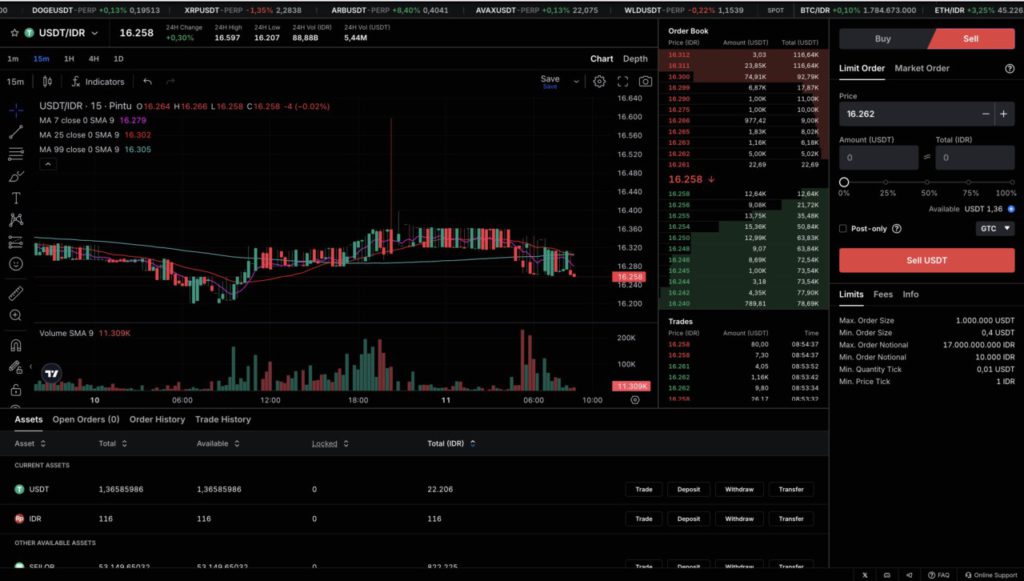
Task: Select the trend line drawing tool
Action: point(16,132)
